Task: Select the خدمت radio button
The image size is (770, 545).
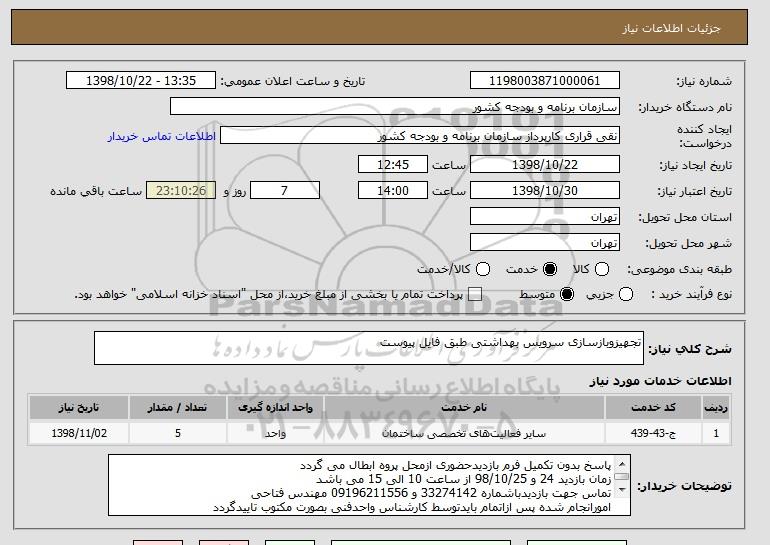Action: click(x=550, y=269)
